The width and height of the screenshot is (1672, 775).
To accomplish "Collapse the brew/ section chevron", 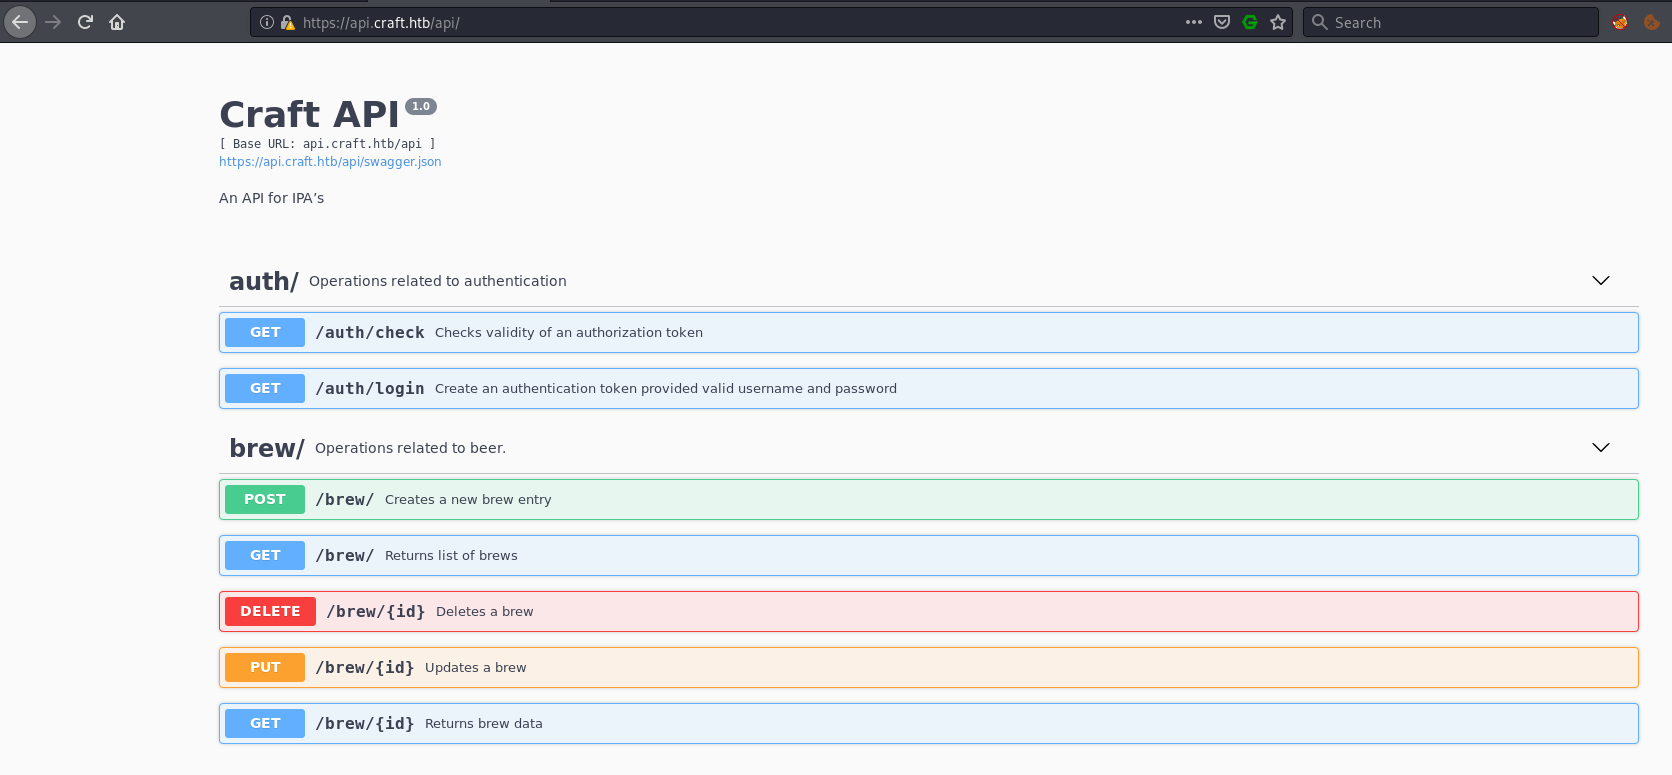I will (1601, 447).
